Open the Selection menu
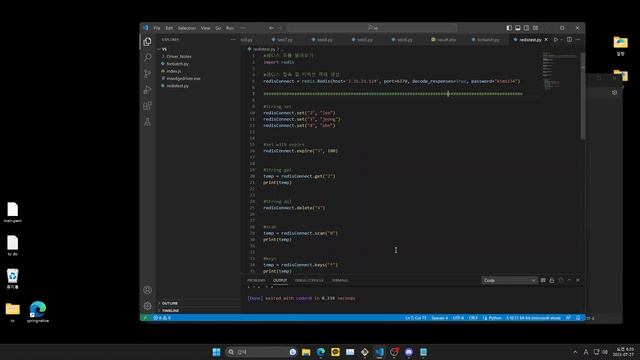The width and height of the screenshot is (640, 360). (187, 28)
